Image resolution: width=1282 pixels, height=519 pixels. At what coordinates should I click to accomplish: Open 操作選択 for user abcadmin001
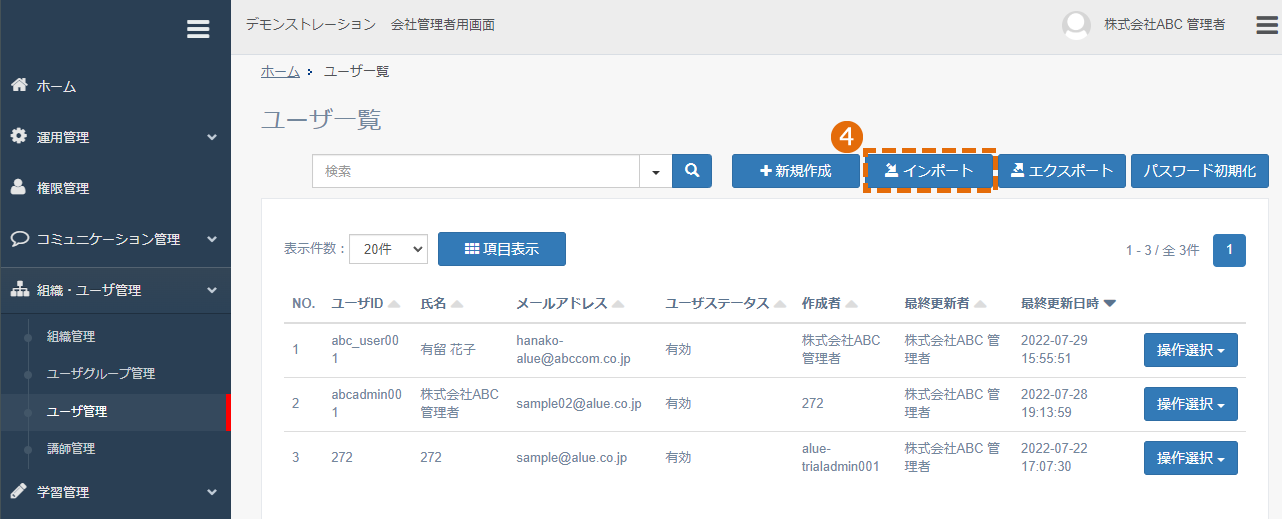coord(1191,404)
